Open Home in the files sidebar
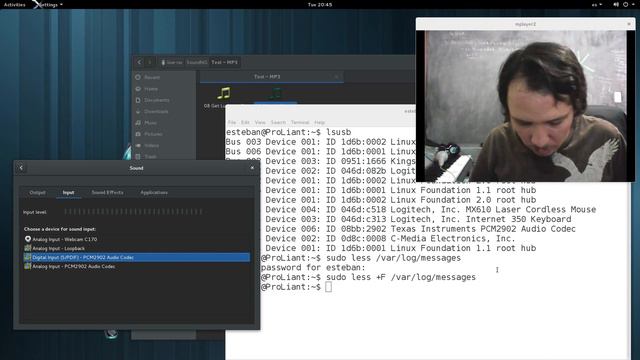This screenshot has height=360, width=640. click(x=151, y=89)
